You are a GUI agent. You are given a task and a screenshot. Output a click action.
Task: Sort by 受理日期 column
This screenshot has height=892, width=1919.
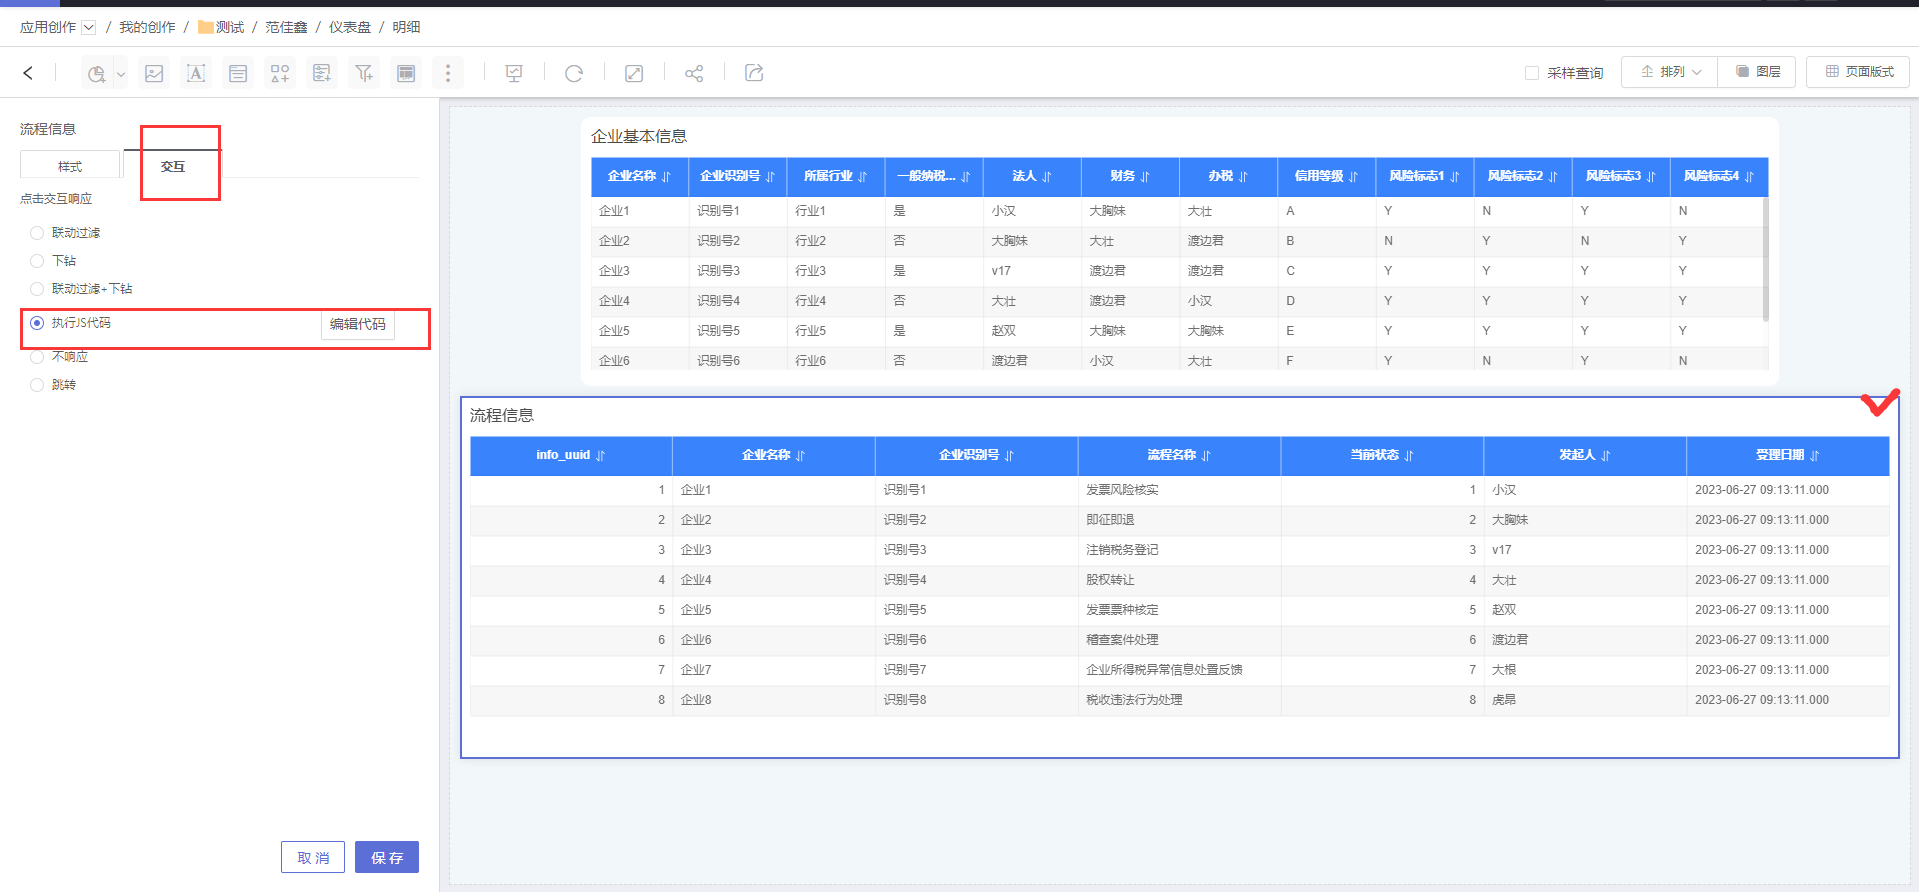click(x=1814, y=456)
